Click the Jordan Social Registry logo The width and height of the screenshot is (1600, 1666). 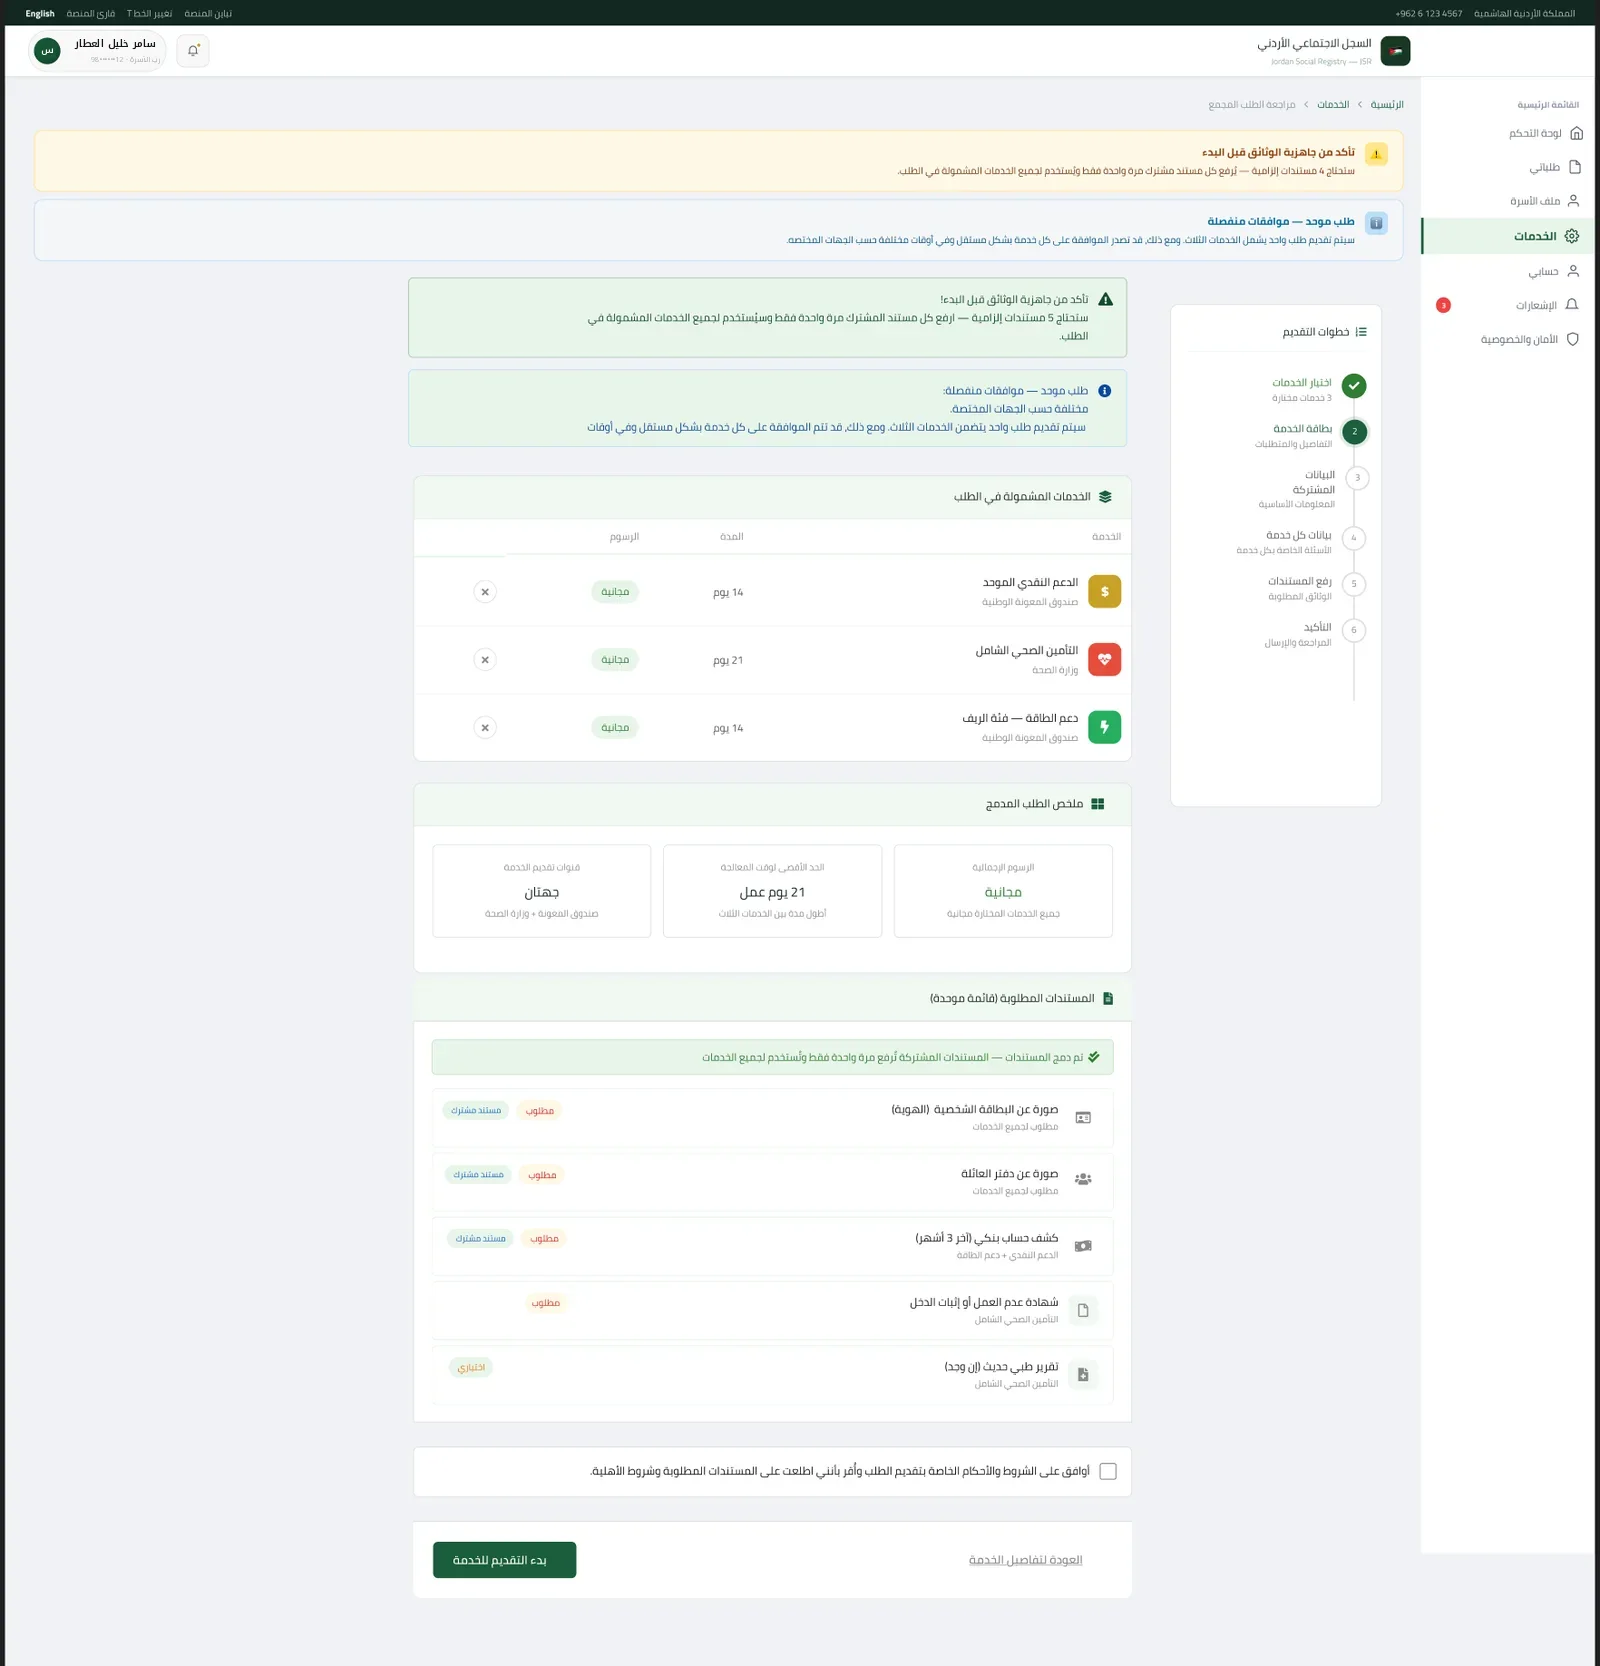[1395, 50]
